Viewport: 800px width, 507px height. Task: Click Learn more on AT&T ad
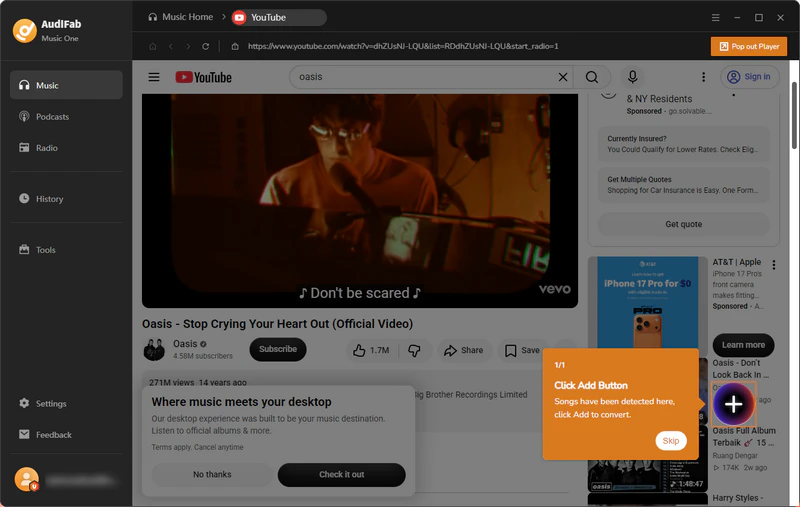click(x=743, y=345)
